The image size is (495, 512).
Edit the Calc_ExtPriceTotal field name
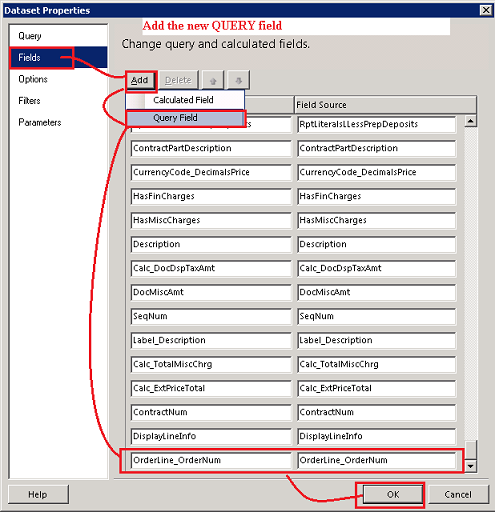click(x=211, y=388)
